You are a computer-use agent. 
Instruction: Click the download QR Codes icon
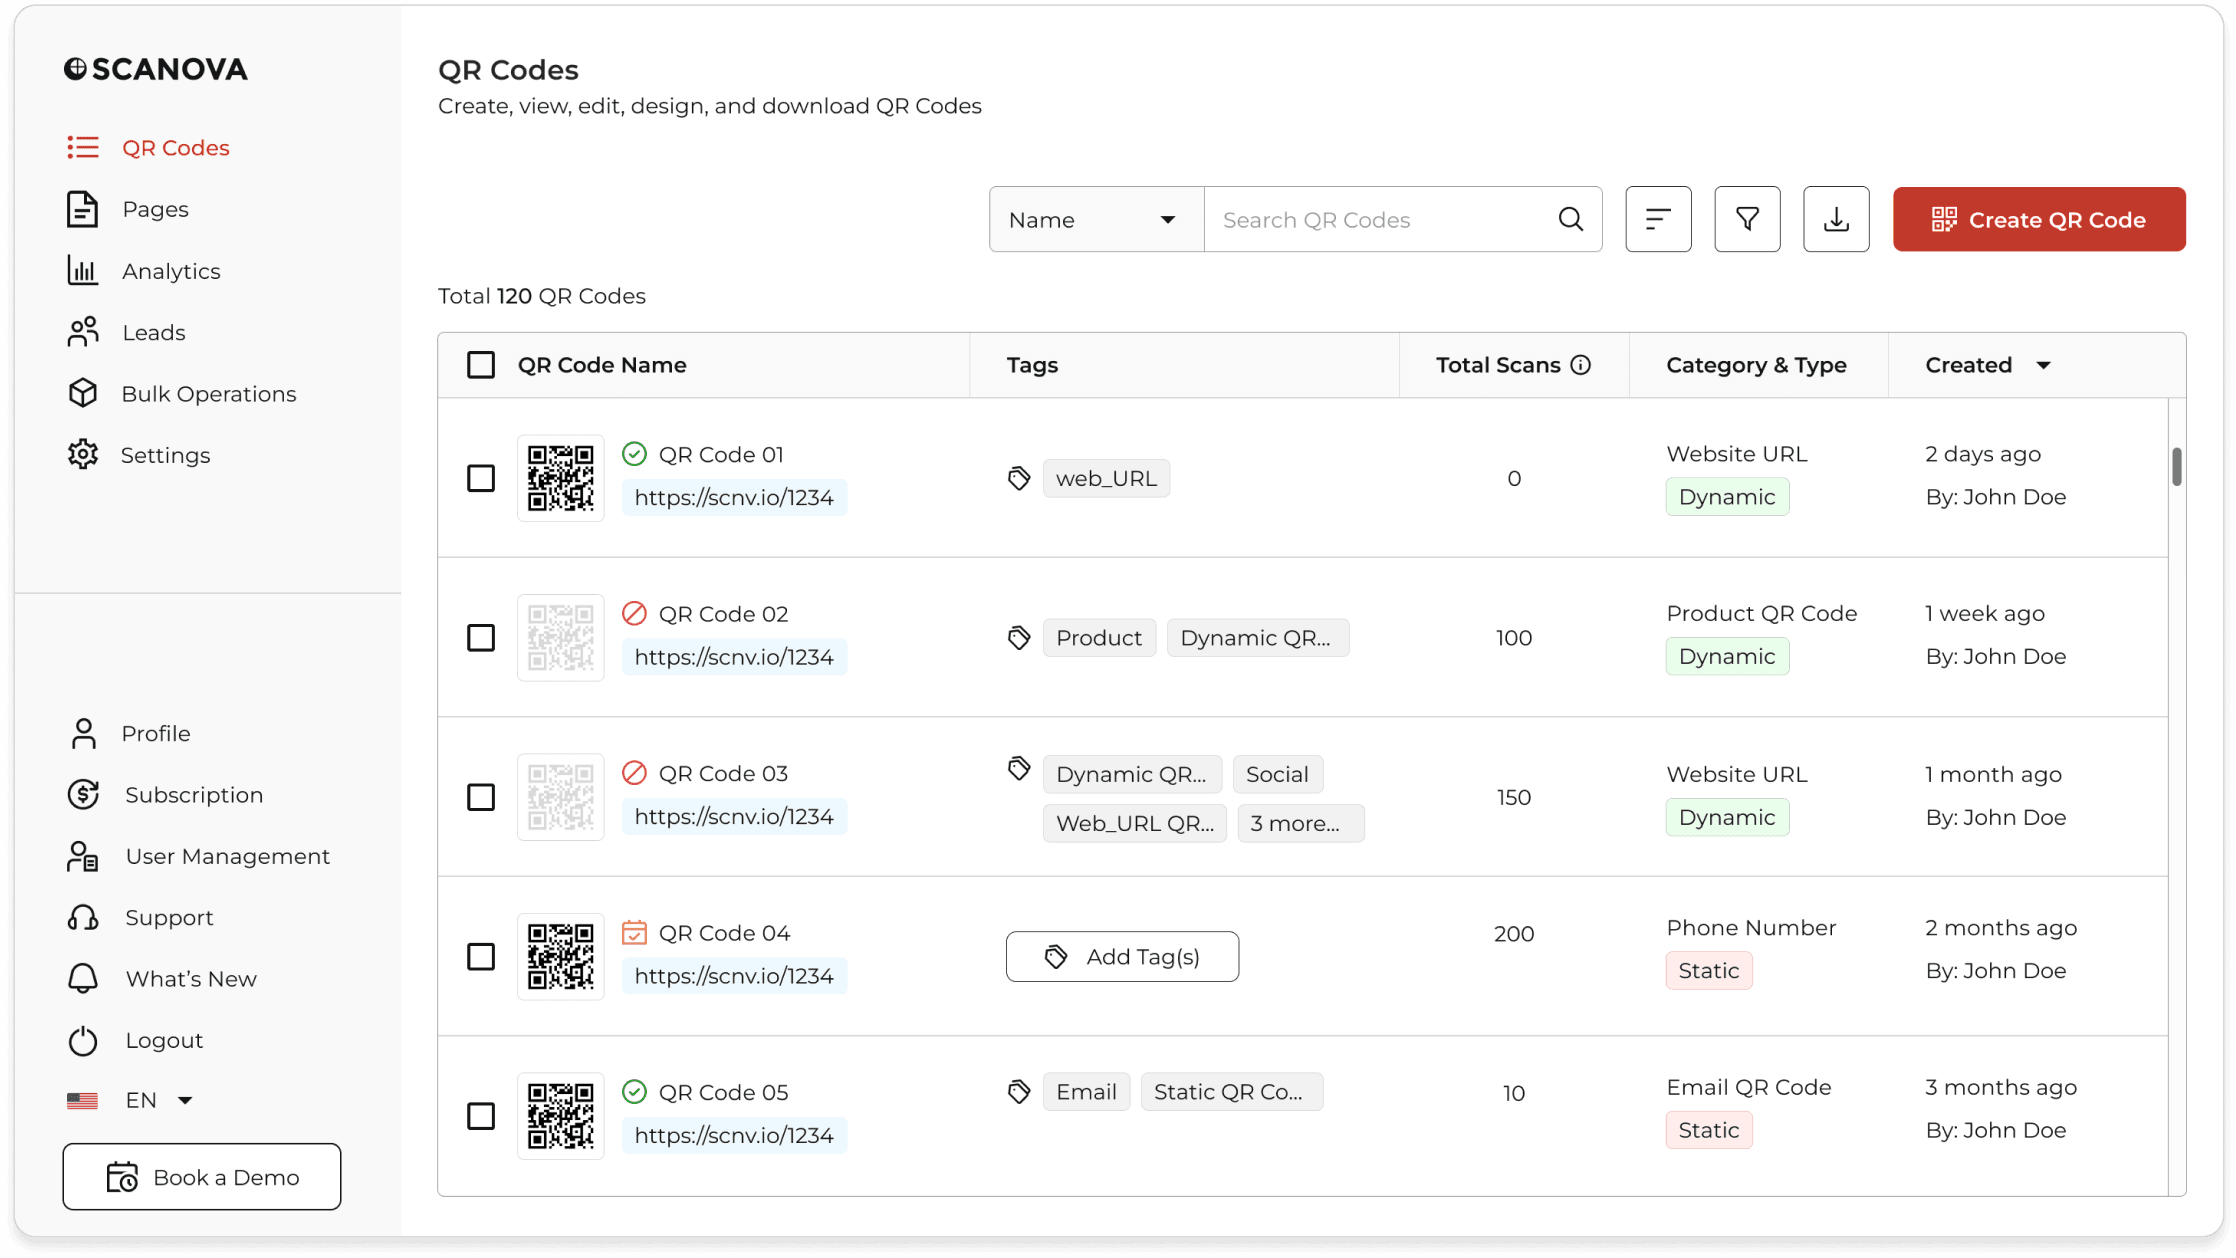click(x=1836, y=219)
